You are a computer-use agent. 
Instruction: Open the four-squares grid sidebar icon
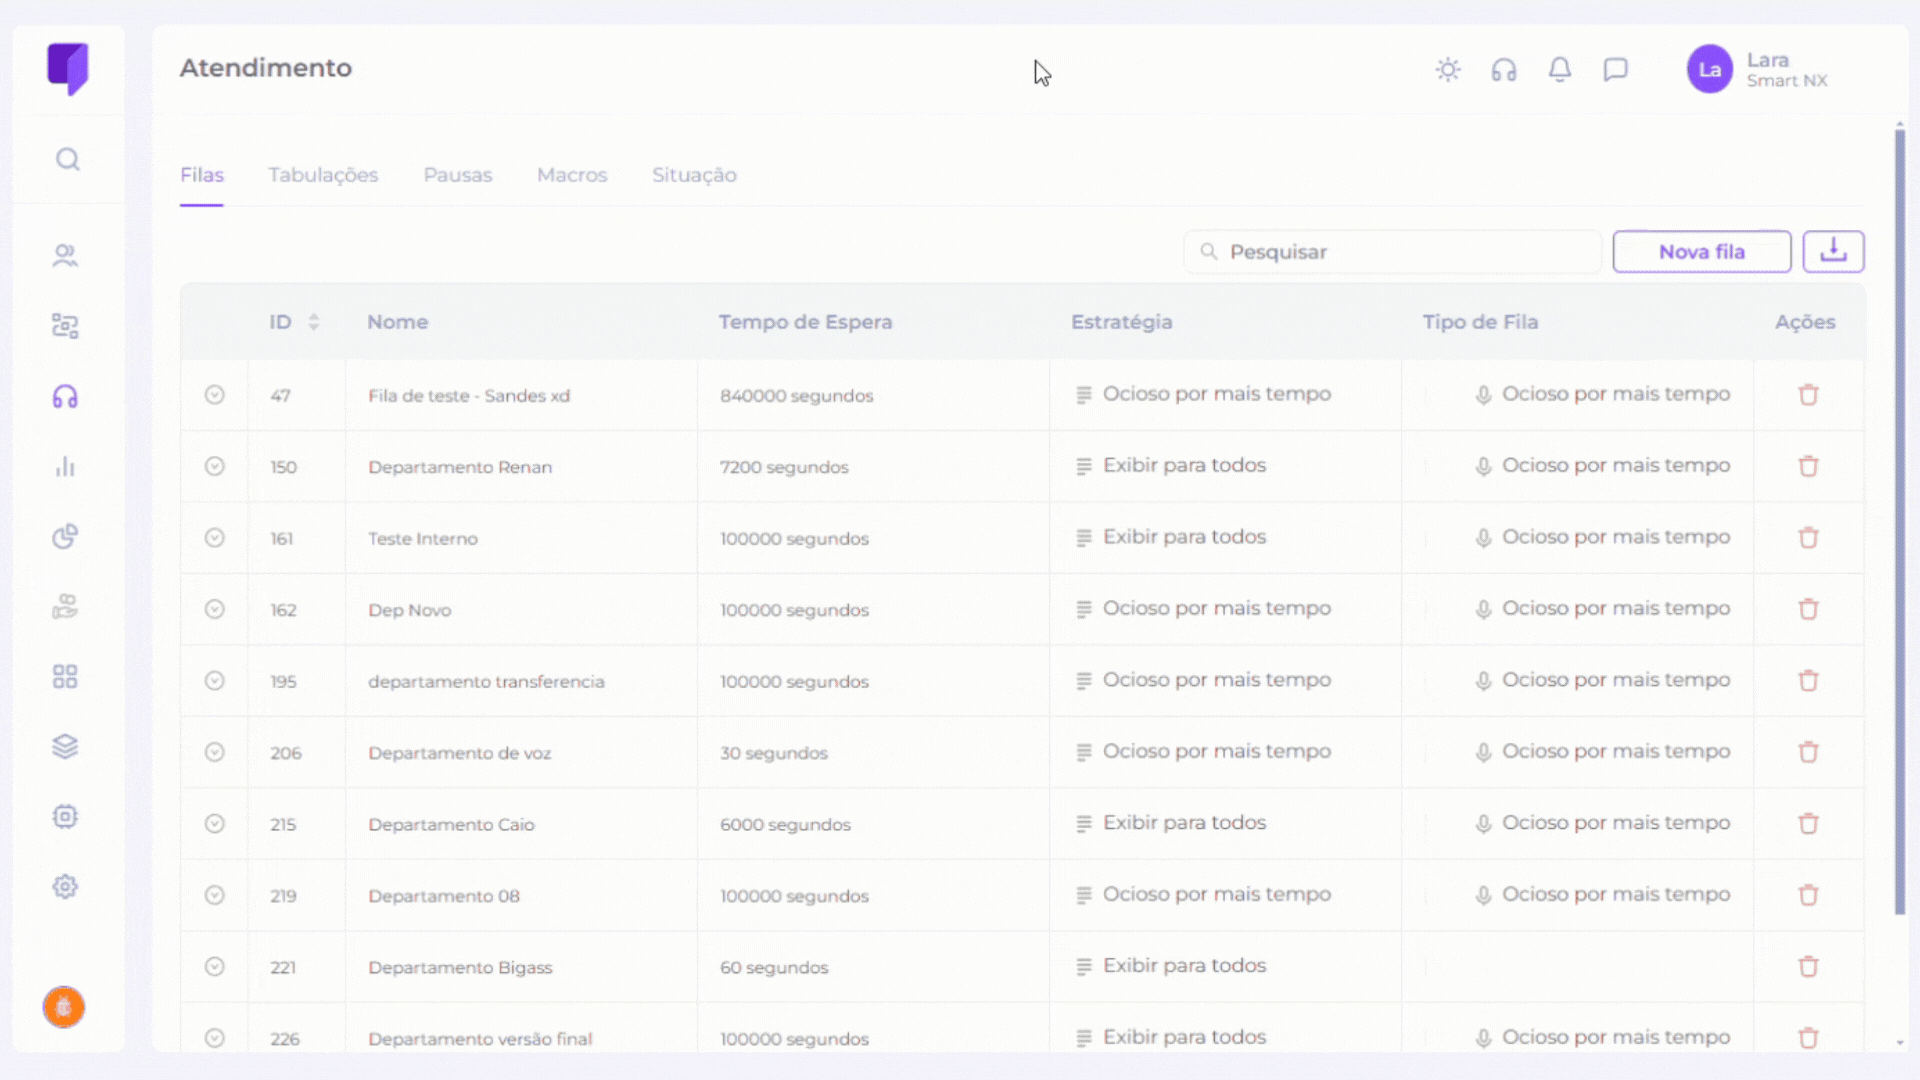pyautogui.click(x=65, y=677)
